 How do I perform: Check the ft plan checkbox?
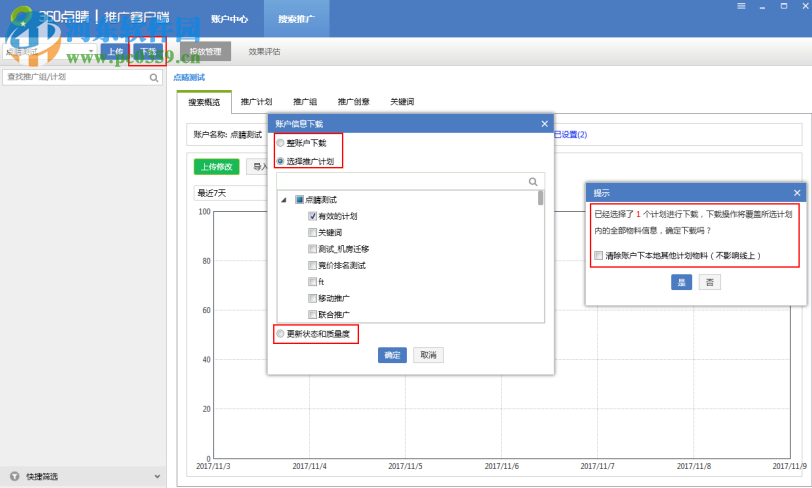(312, 282)
